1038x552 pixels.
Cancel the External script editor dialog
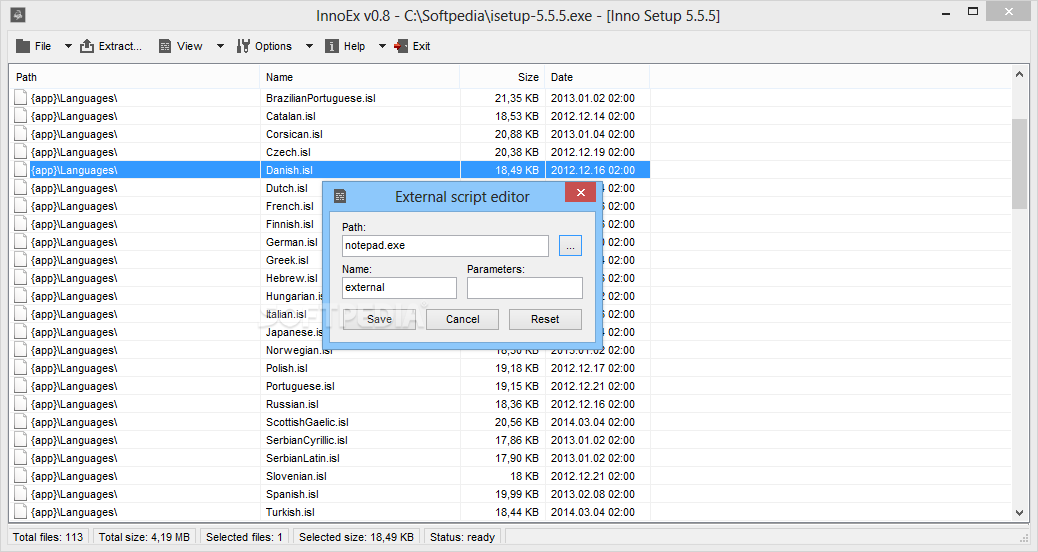tap(463, 319)
